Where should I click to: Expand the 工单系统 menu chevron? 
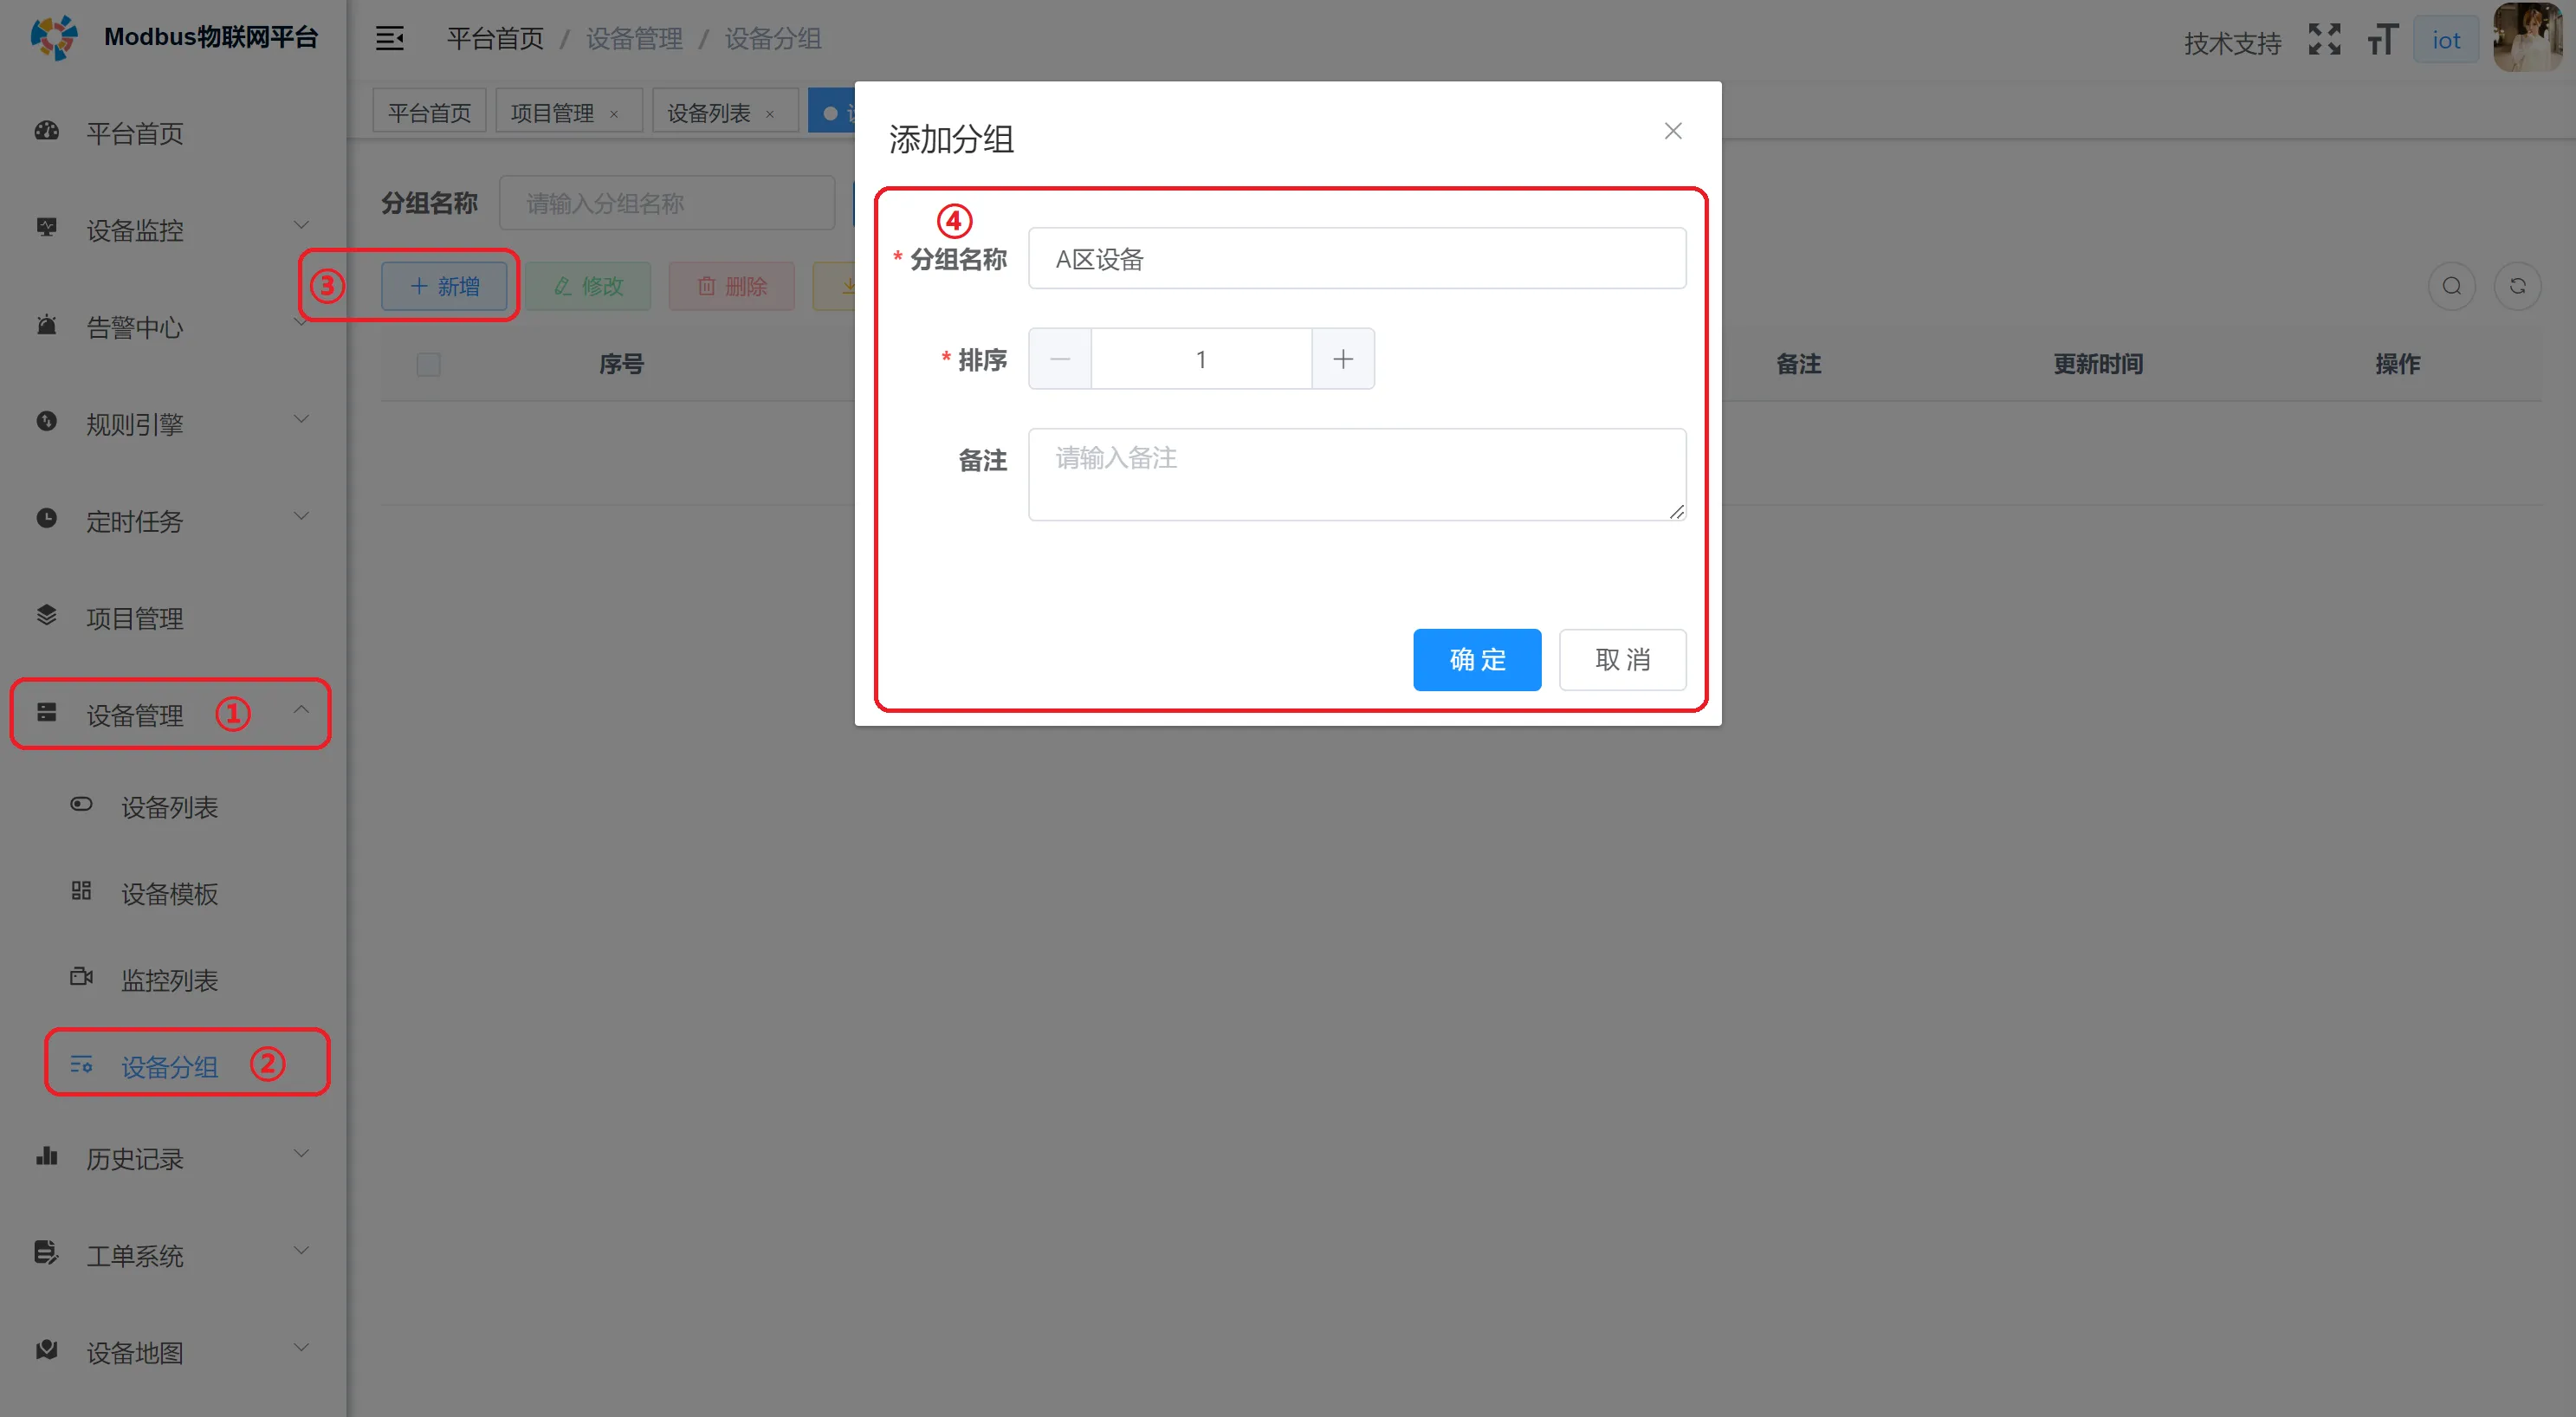[301, 1251]
